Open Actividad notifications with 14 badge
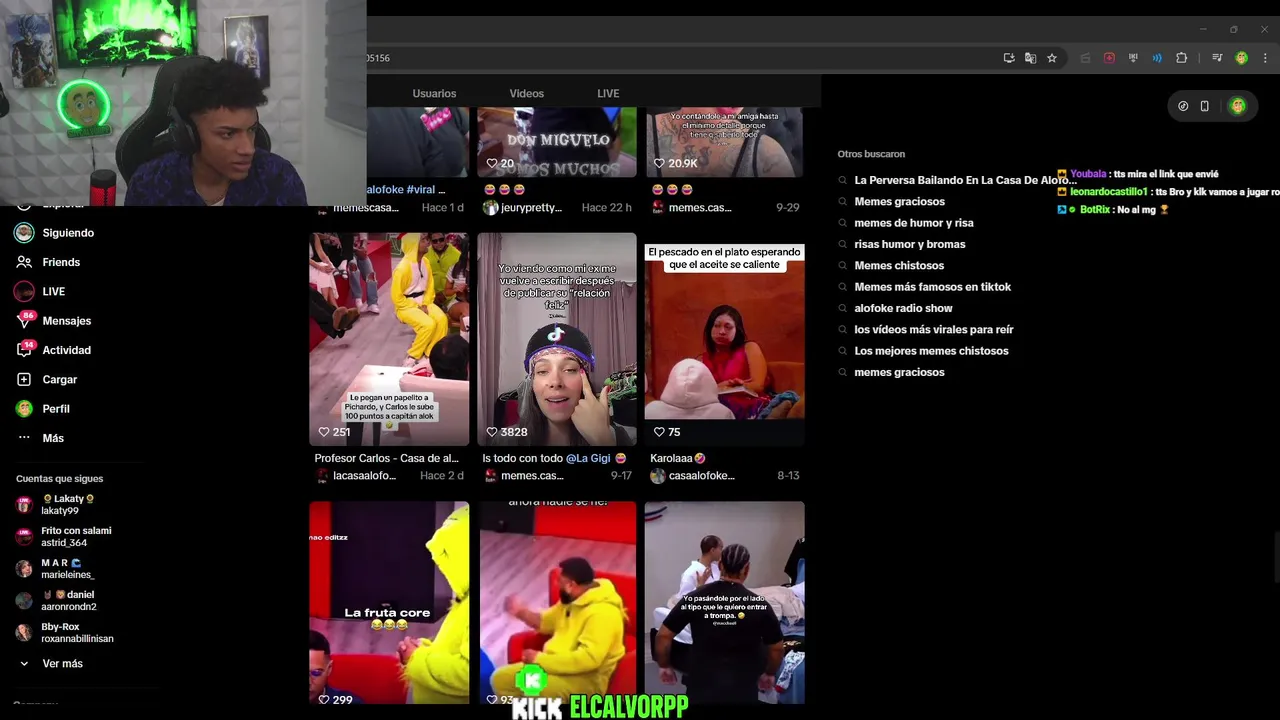 tap(54, 350)
